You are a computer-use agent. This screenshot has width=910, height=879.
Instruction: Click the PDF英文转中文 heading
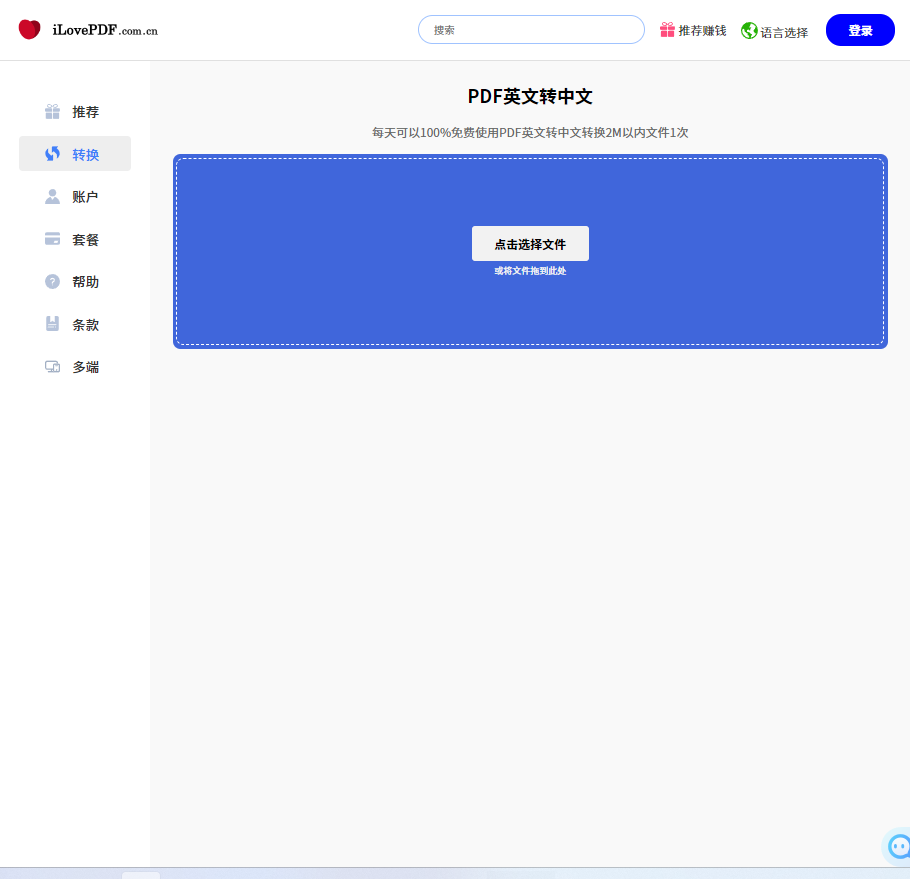click(530, 96)
